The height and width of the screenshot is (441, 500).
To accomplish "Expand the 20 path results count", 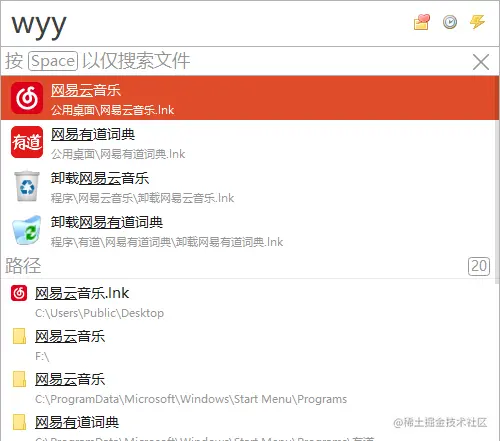I will point(479,266).
